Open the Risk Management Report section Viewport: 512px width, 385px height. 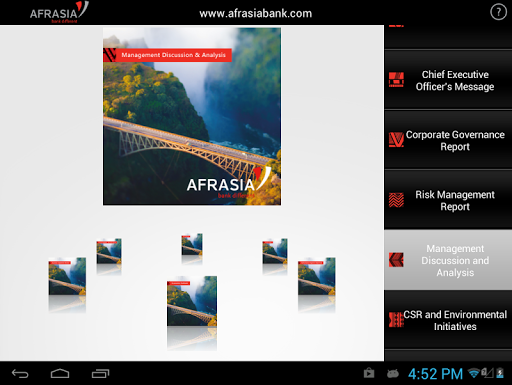[448, 200]
